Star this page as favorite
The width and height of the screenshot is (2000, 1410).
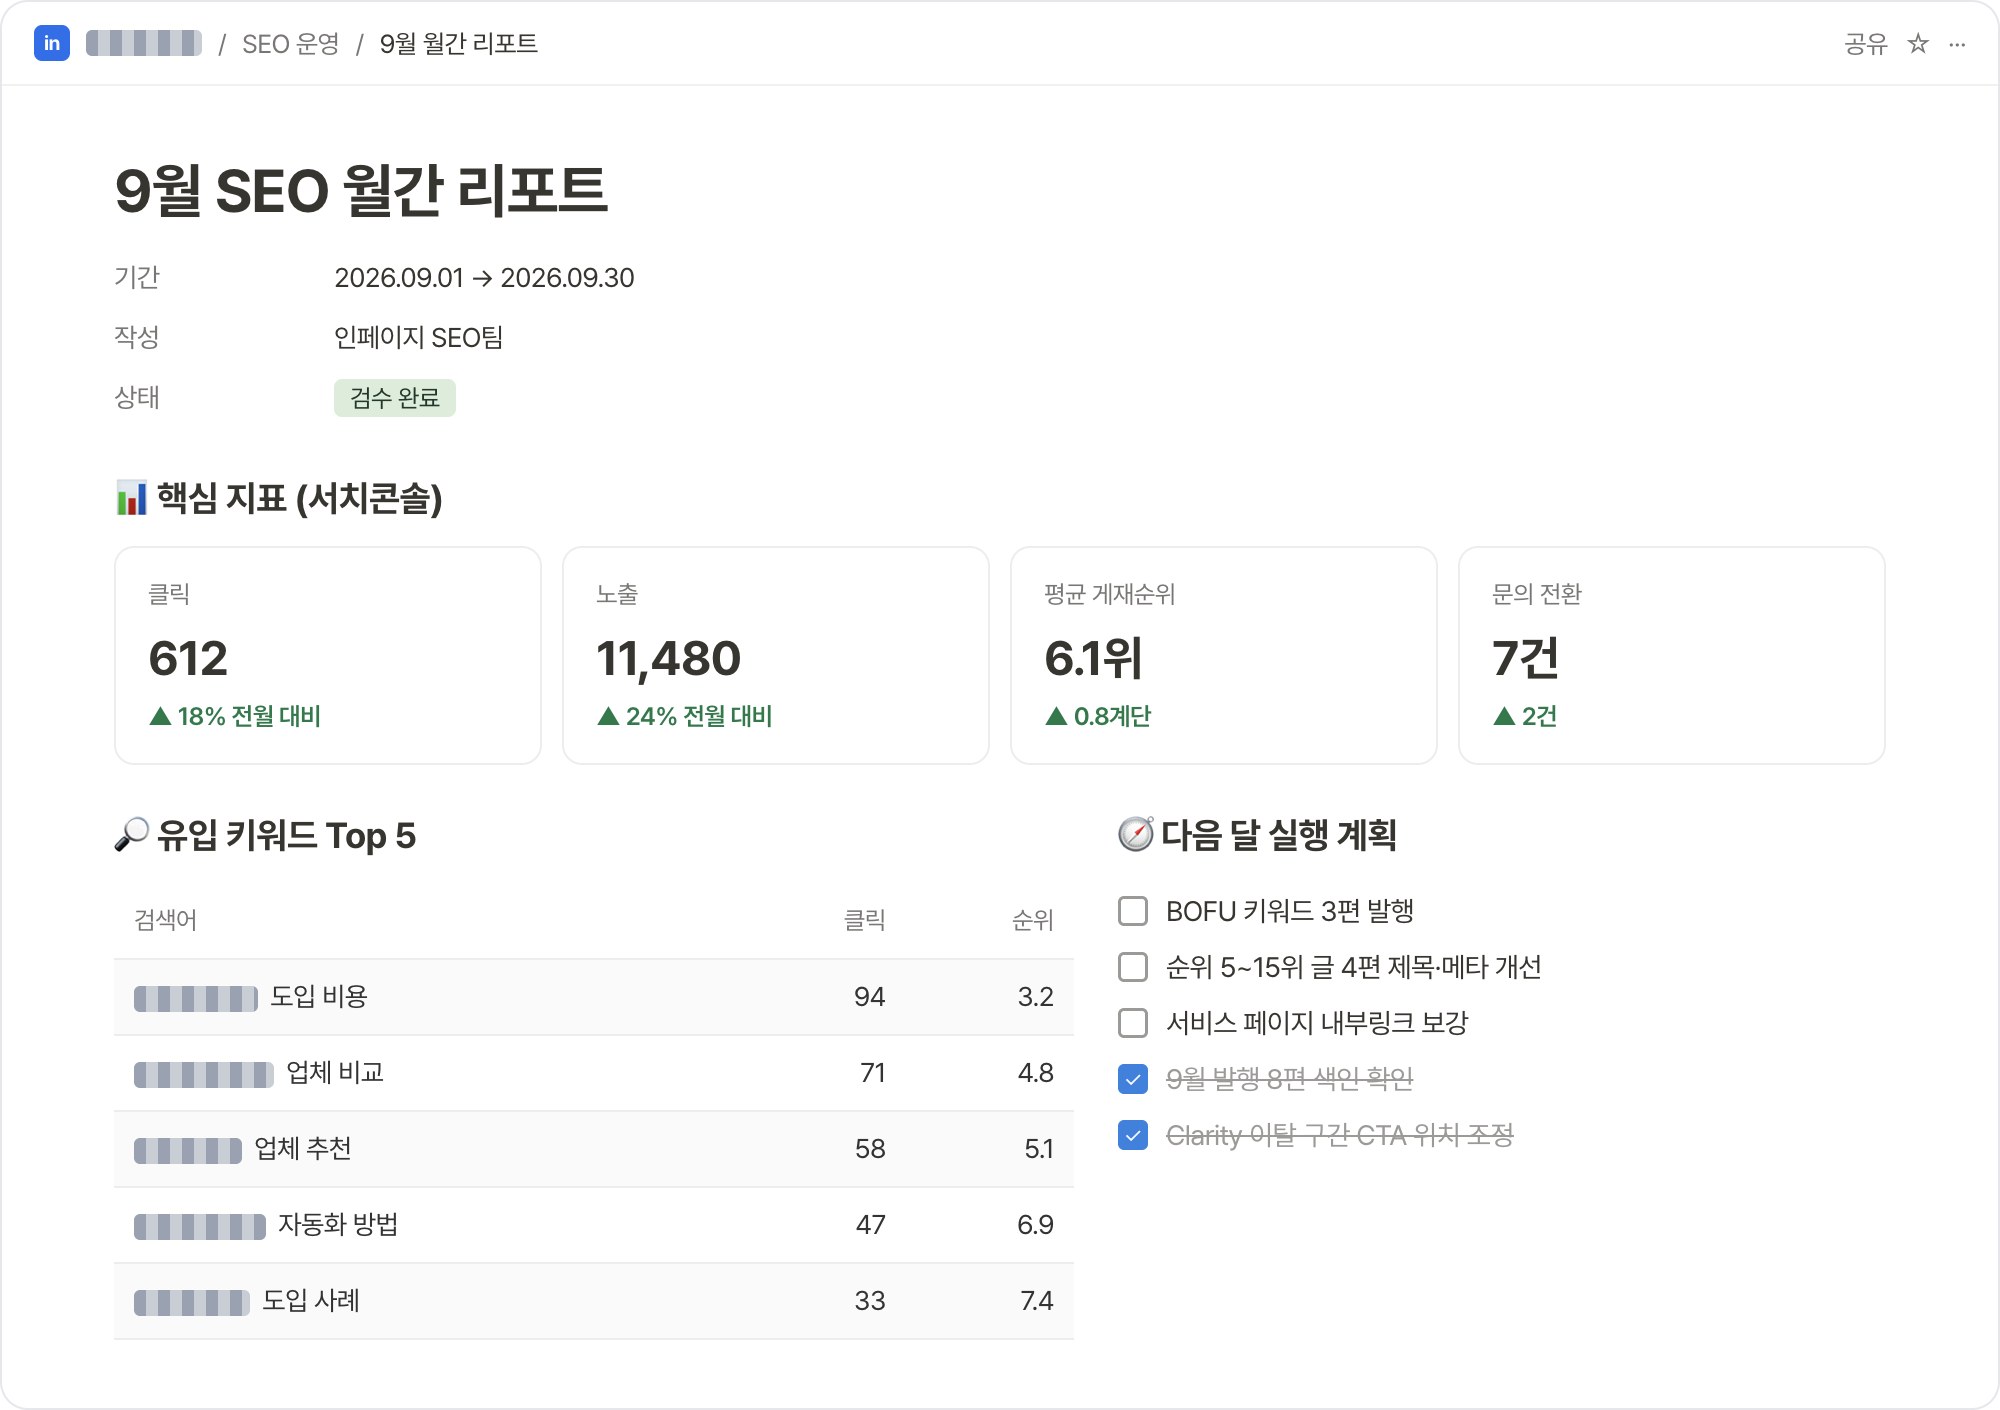pyautogui.click(x=1917, y=44)
